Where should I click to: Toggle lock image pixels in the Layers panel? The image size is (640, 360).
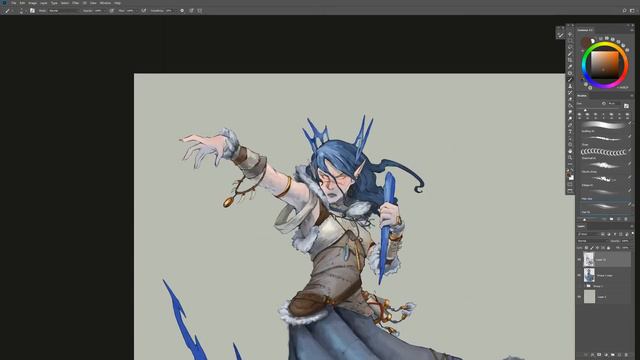(x=592, y=248)
